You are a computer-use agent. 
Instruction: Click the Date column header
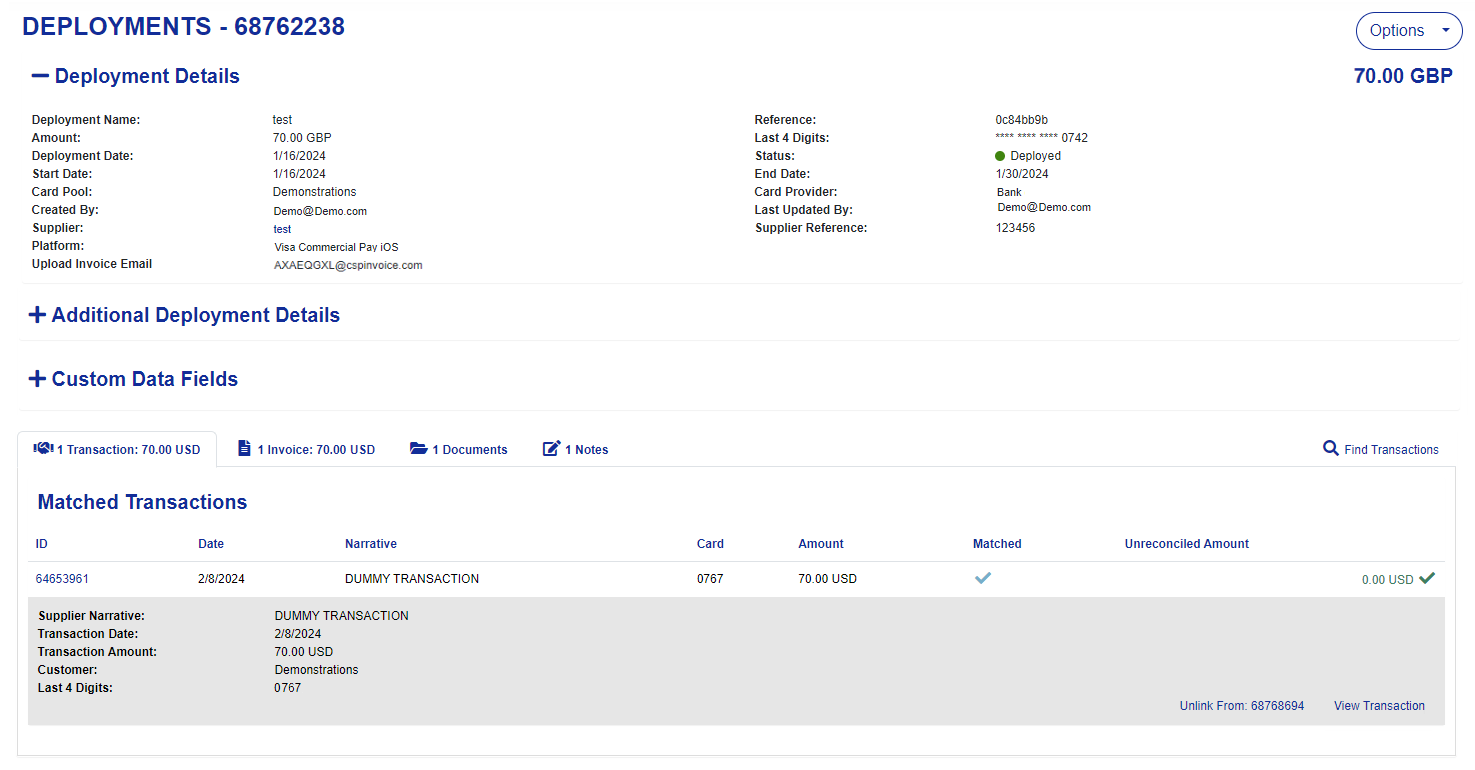click(x=211, y=544)
